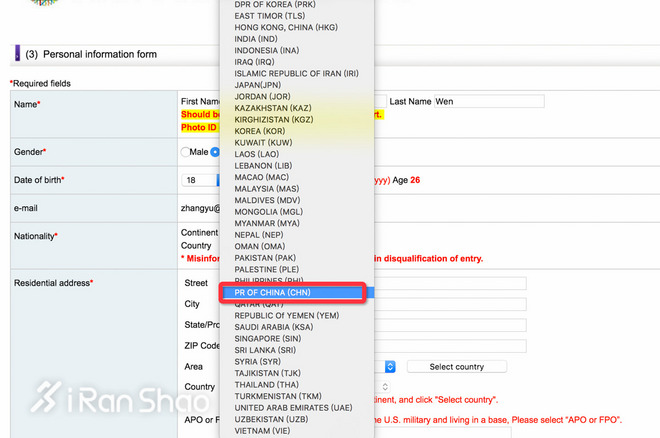Open the residential Country dropdown stepper

coord(386,387)
